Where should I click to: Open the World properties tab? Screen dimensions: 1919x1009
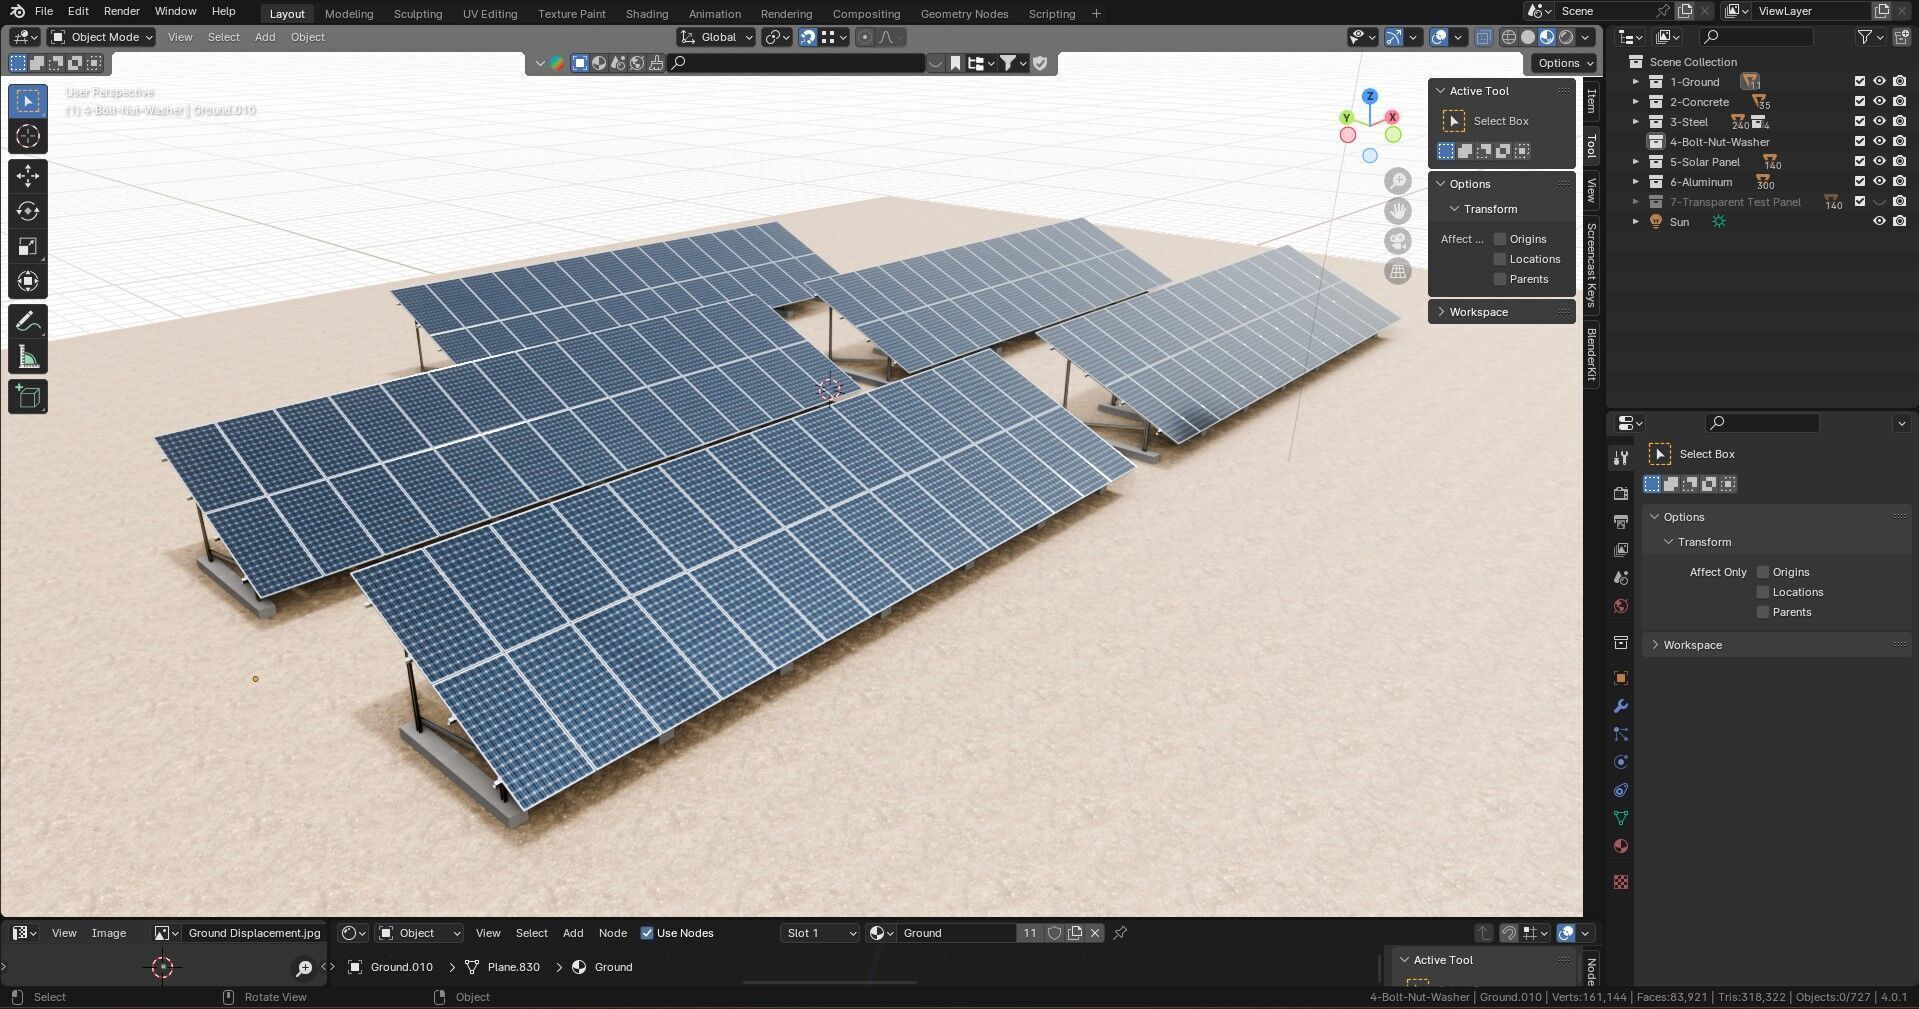pos(1621,606)
